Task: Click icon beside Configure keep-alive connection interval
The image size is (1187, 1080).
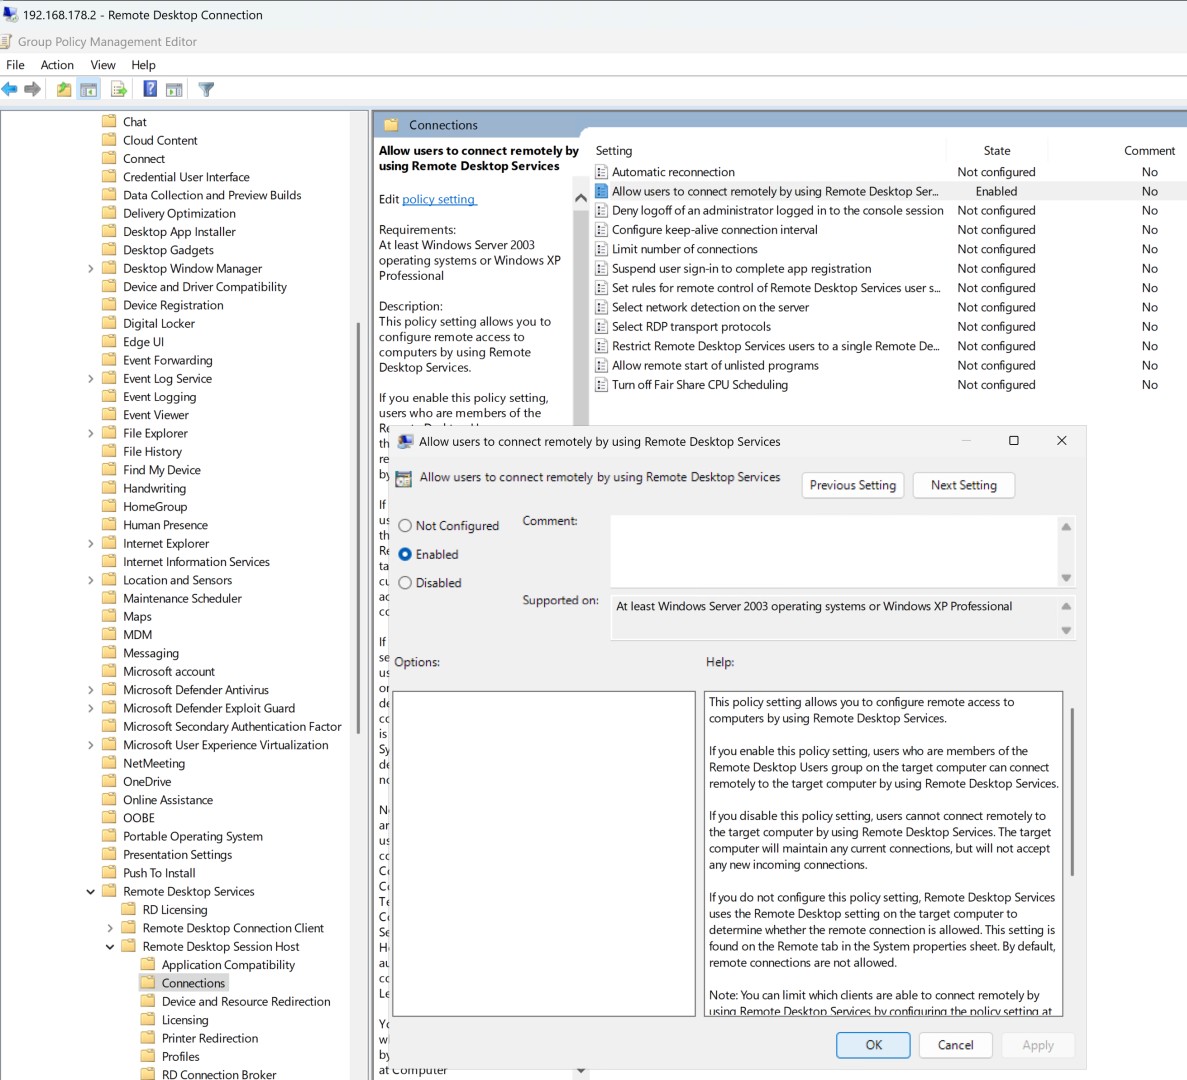Action: point(601,229)
